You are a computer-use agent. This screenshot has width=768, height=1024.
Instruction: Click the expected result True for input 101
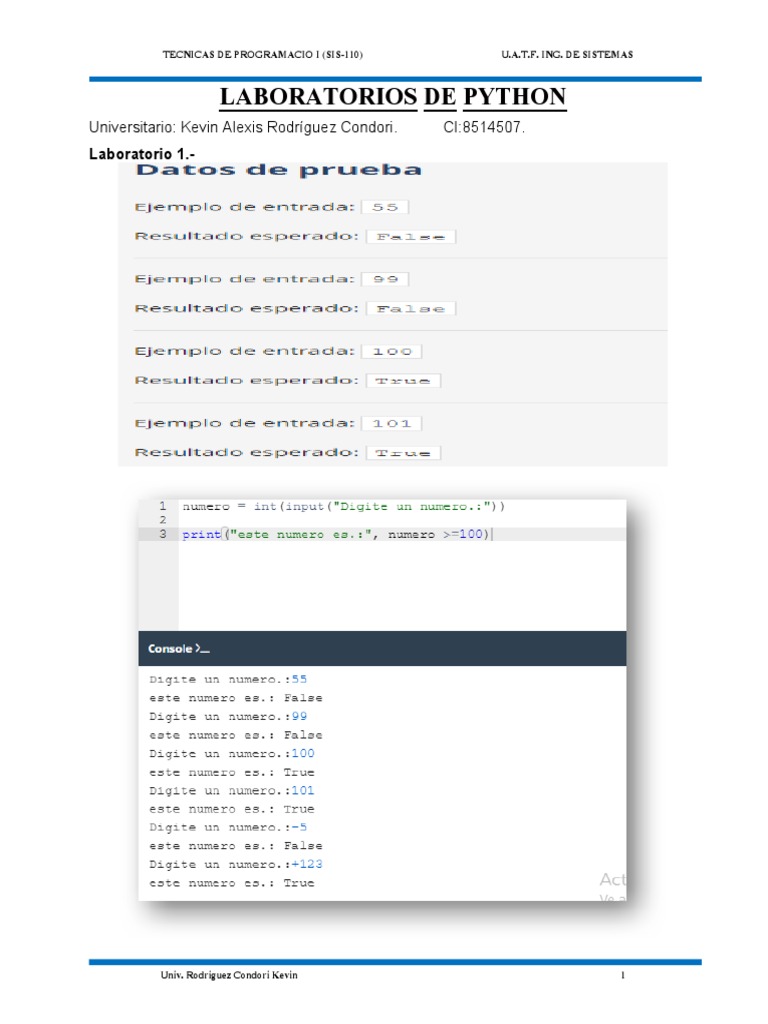pyautogui.click(x=403, y=453)
